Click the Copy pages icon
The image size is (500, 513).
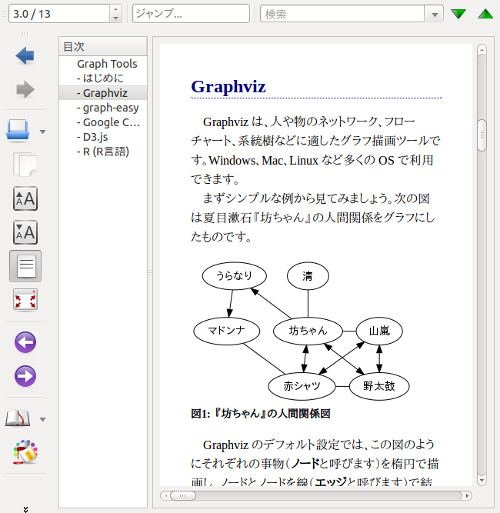point(25,165)
